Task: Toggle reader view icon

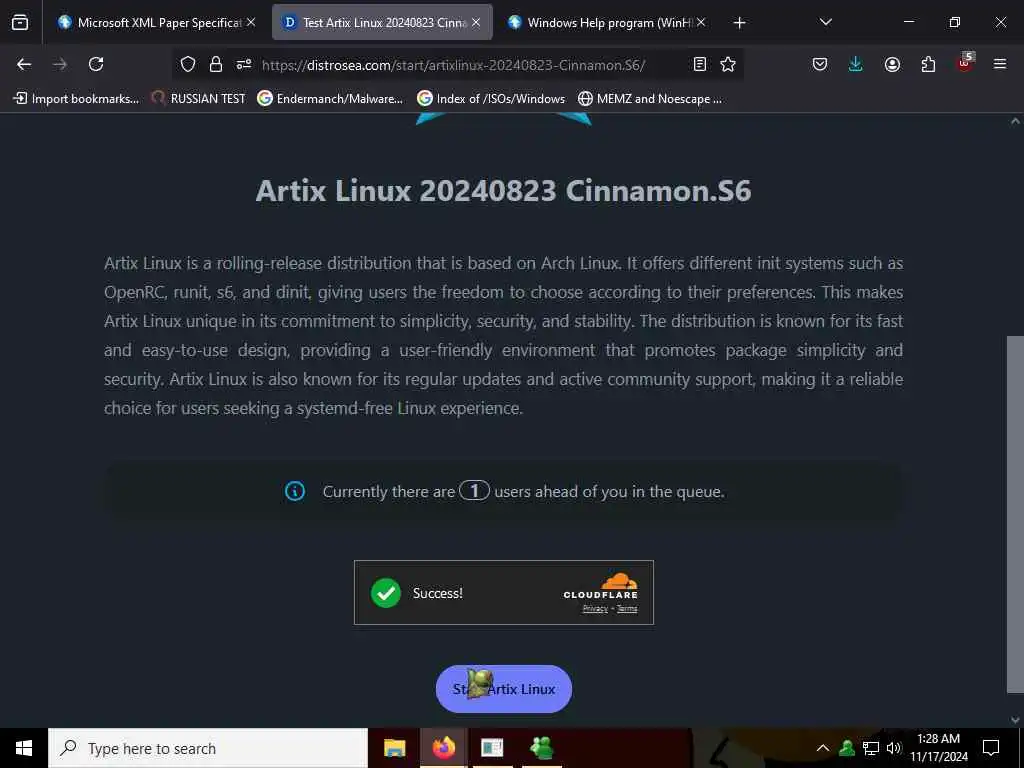Action: (x=699, y=64)
